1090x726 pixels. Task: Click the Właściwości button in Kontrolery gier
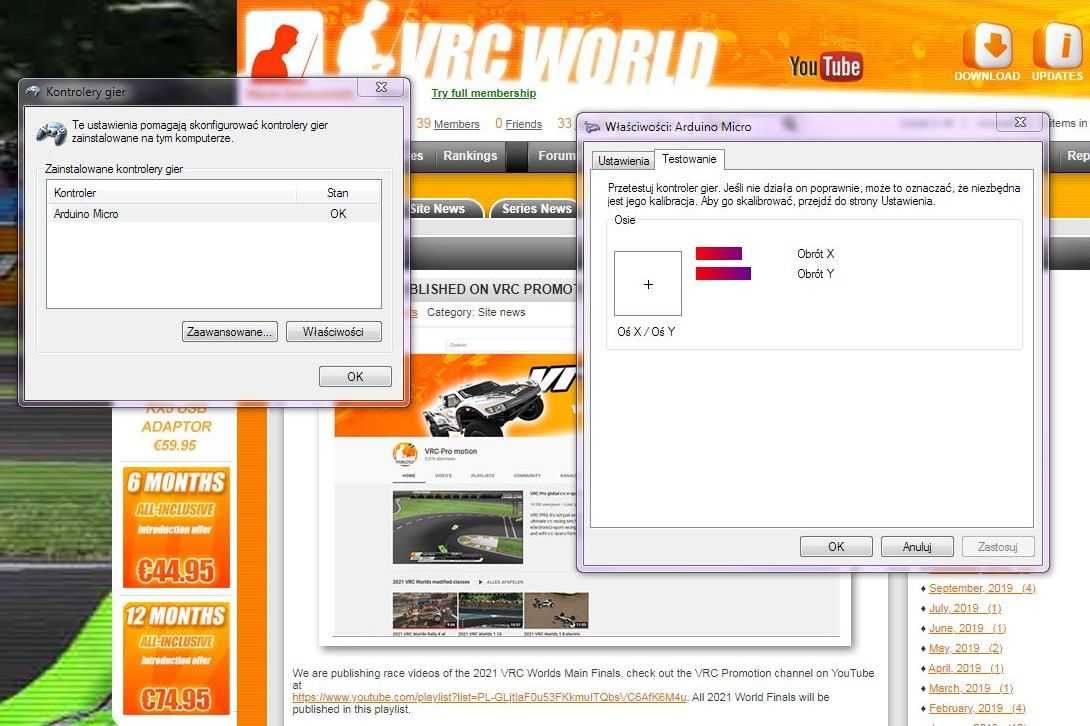point(333,332)
